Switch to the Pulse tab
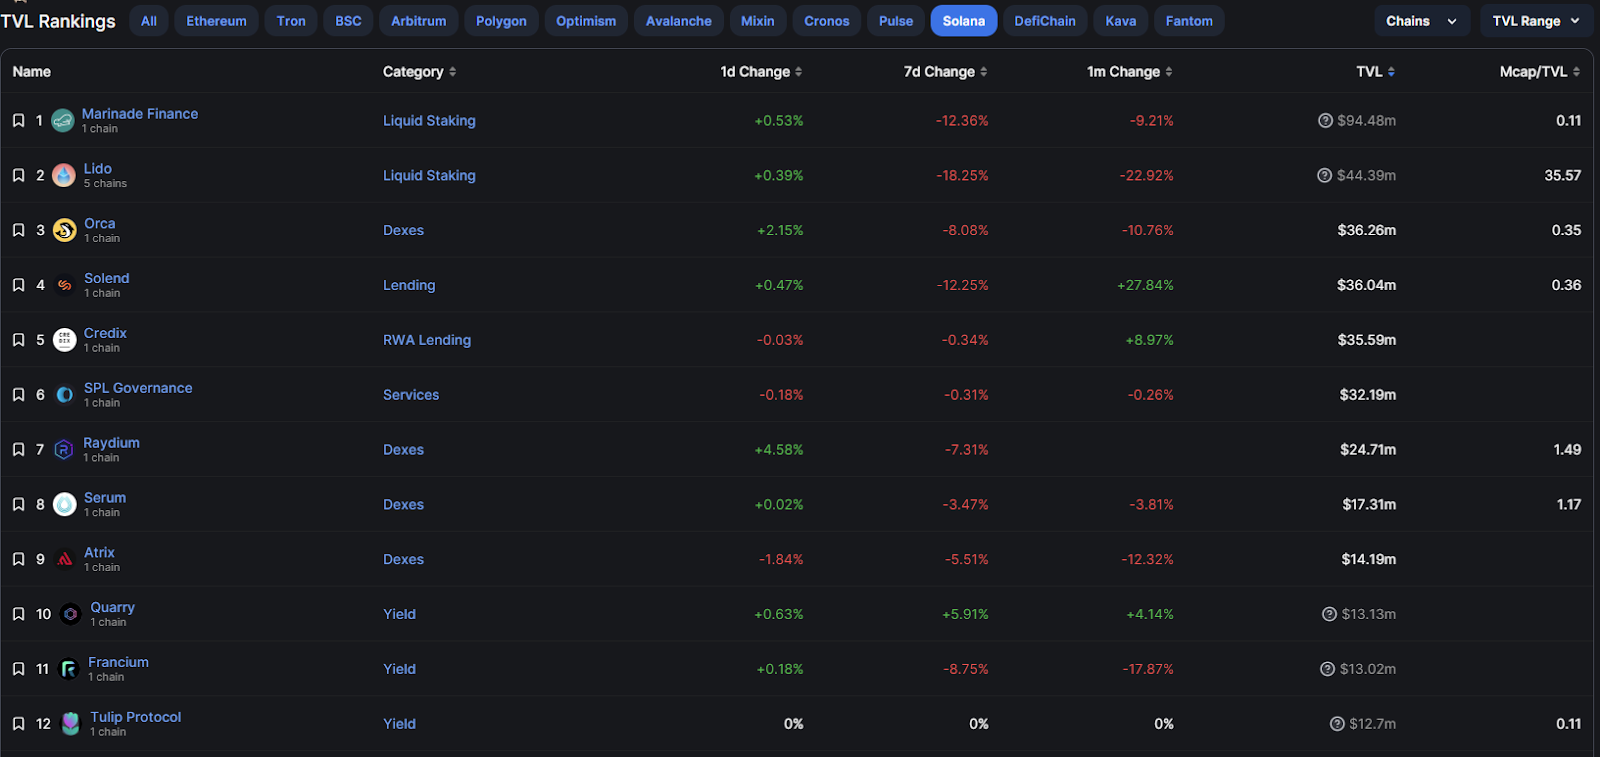 click(x=896, y=21)
